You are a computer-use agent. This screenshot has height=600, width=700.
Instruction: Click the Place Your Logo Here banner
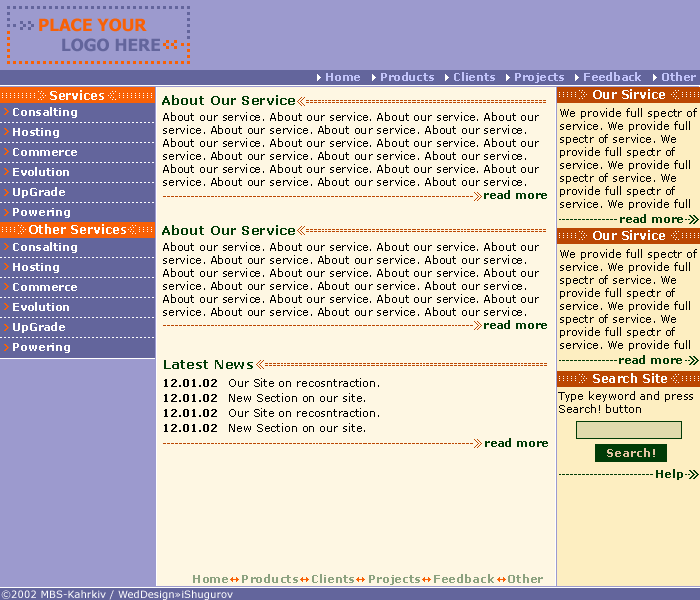99,35
